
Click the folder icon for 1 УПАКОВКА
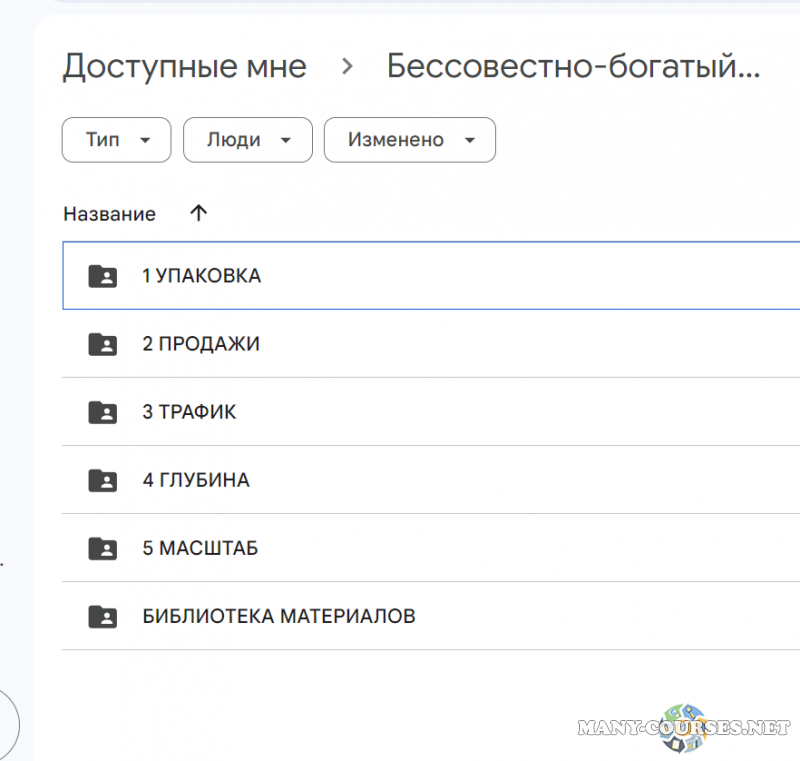point(102,276)
